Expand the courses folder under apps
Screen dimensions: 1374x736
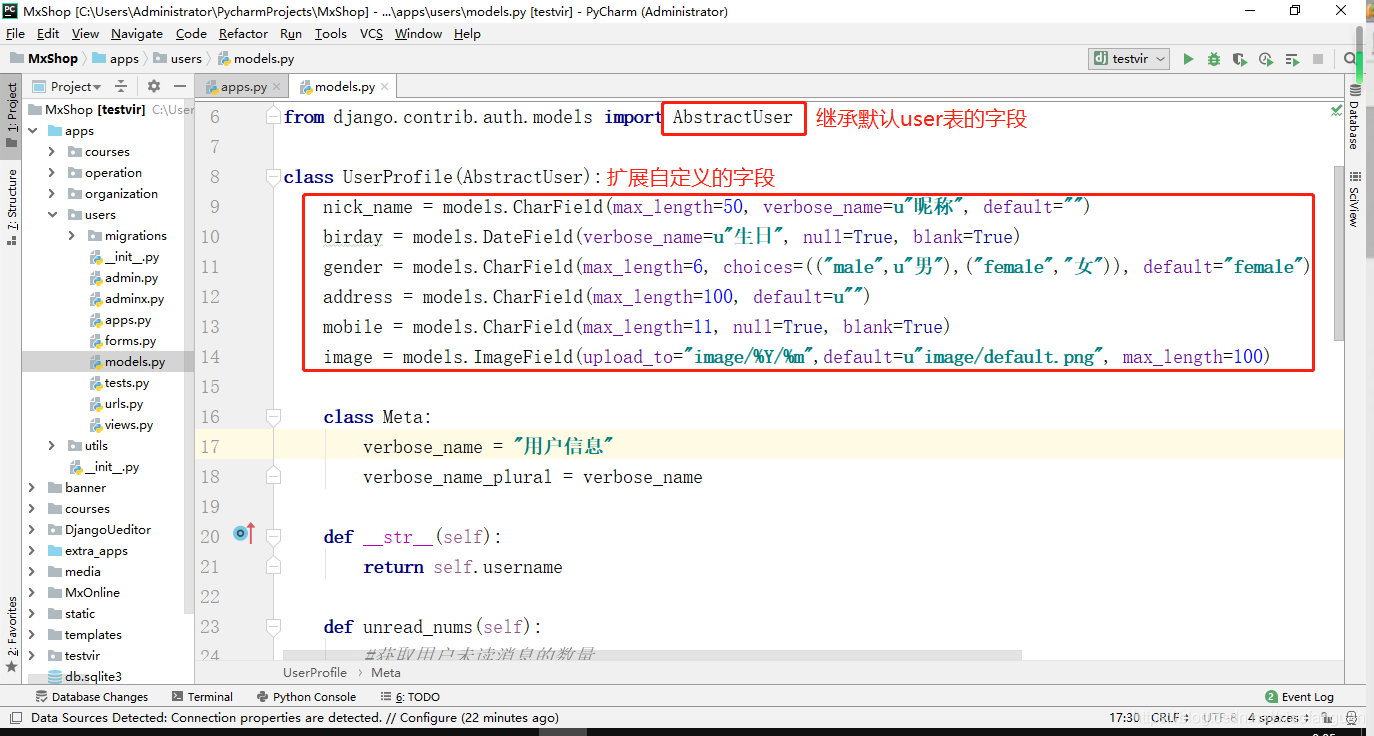(52, 152)
